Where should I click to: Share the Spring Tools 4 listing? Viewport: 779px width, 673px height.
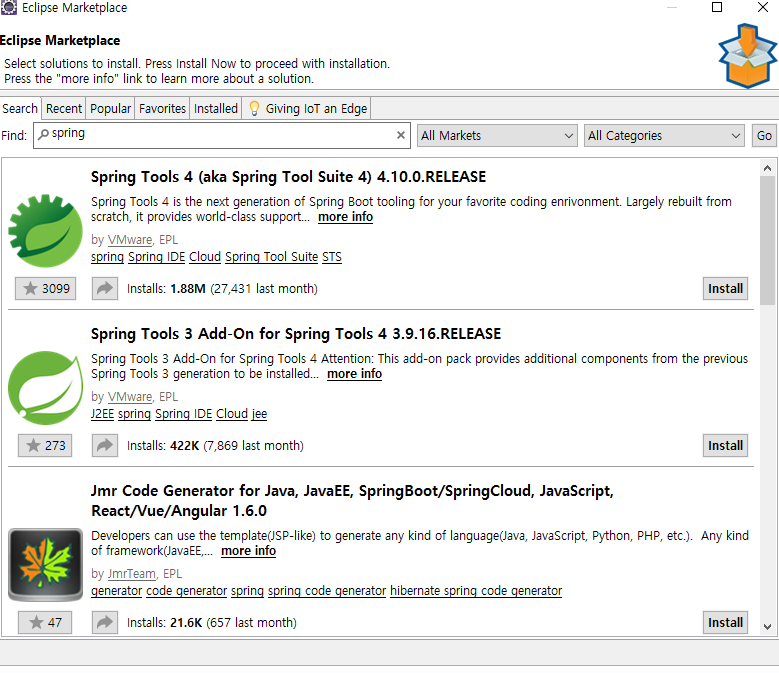(x=105, y=289)
